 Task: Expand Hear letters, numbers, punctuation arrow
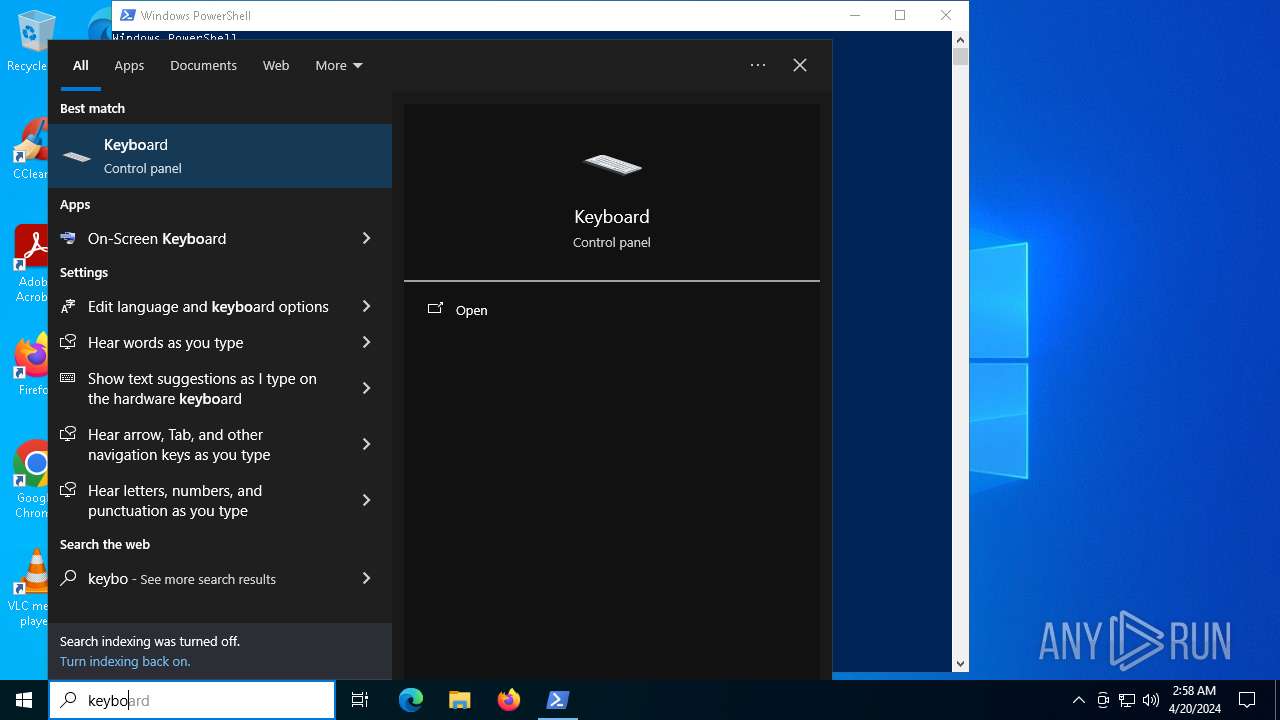pos(366,500)
